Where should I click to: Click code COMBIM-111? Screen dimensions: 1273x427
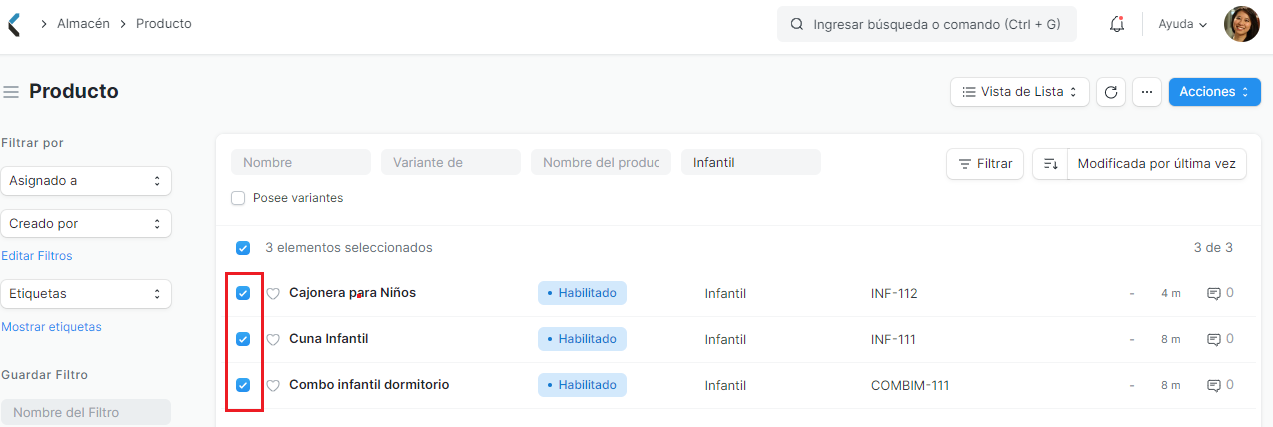click(x=910, y=386)
